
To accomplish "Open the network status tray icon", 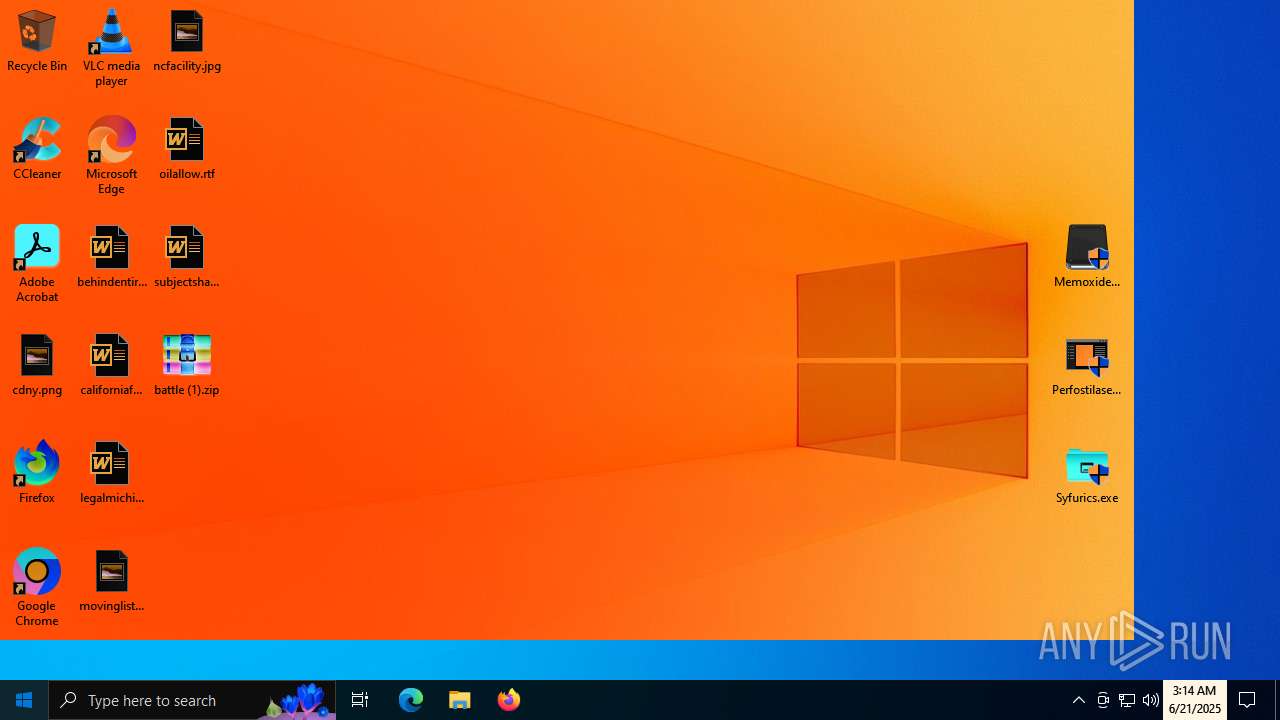I will click(1127, 700).
